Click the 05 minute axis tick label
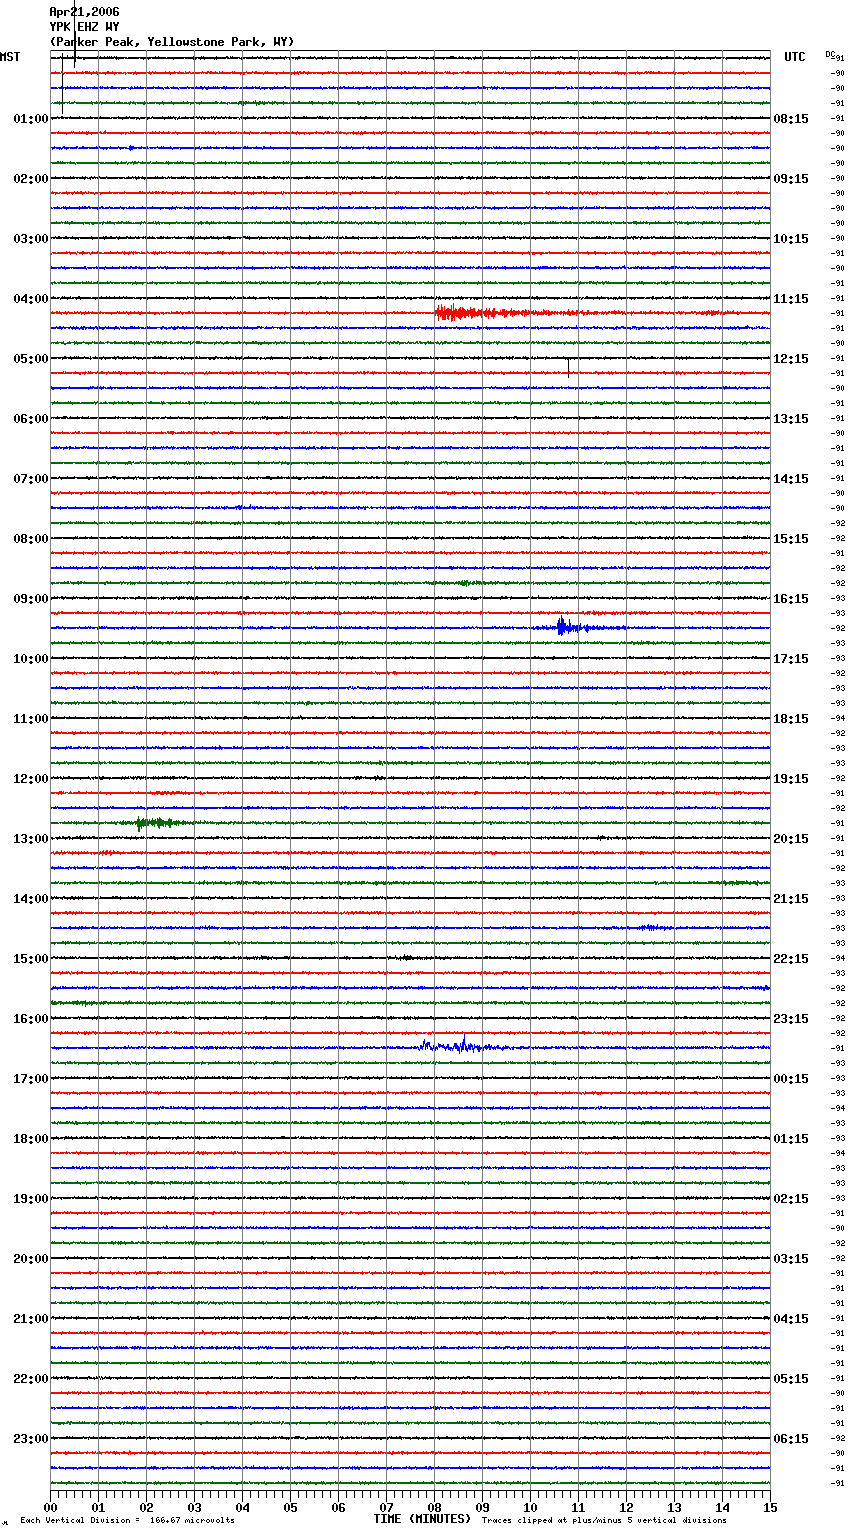The width and height of the screenshot is (850, 1534). pos(290,1507)
